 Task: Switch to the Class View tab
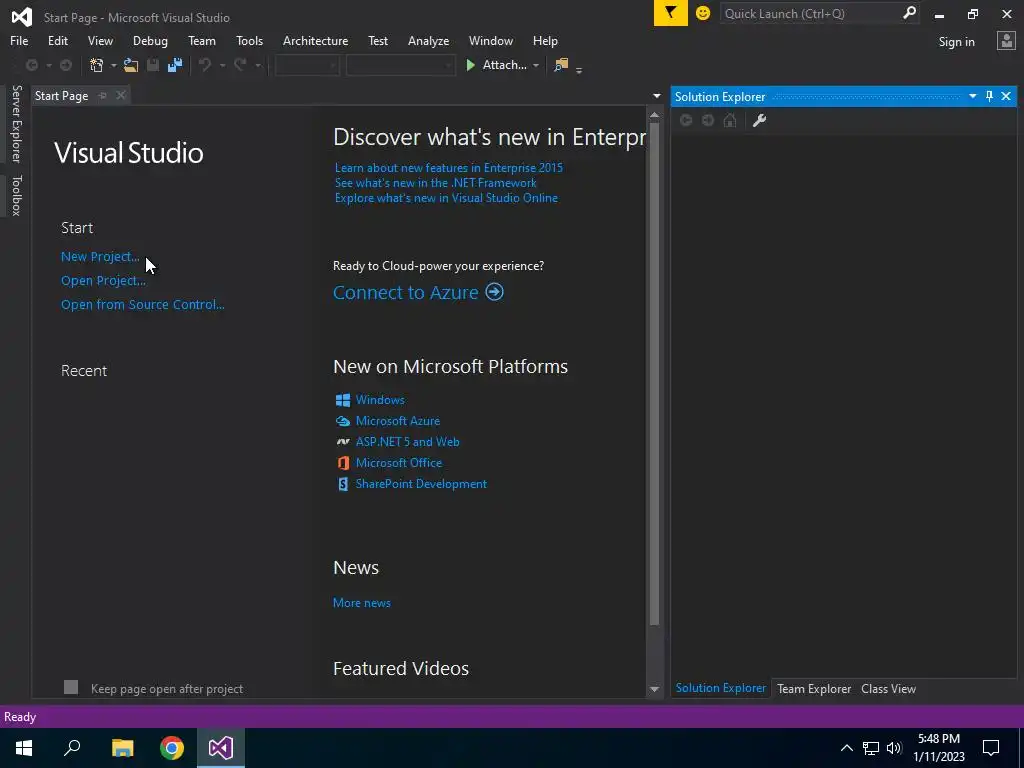[888, 688]
